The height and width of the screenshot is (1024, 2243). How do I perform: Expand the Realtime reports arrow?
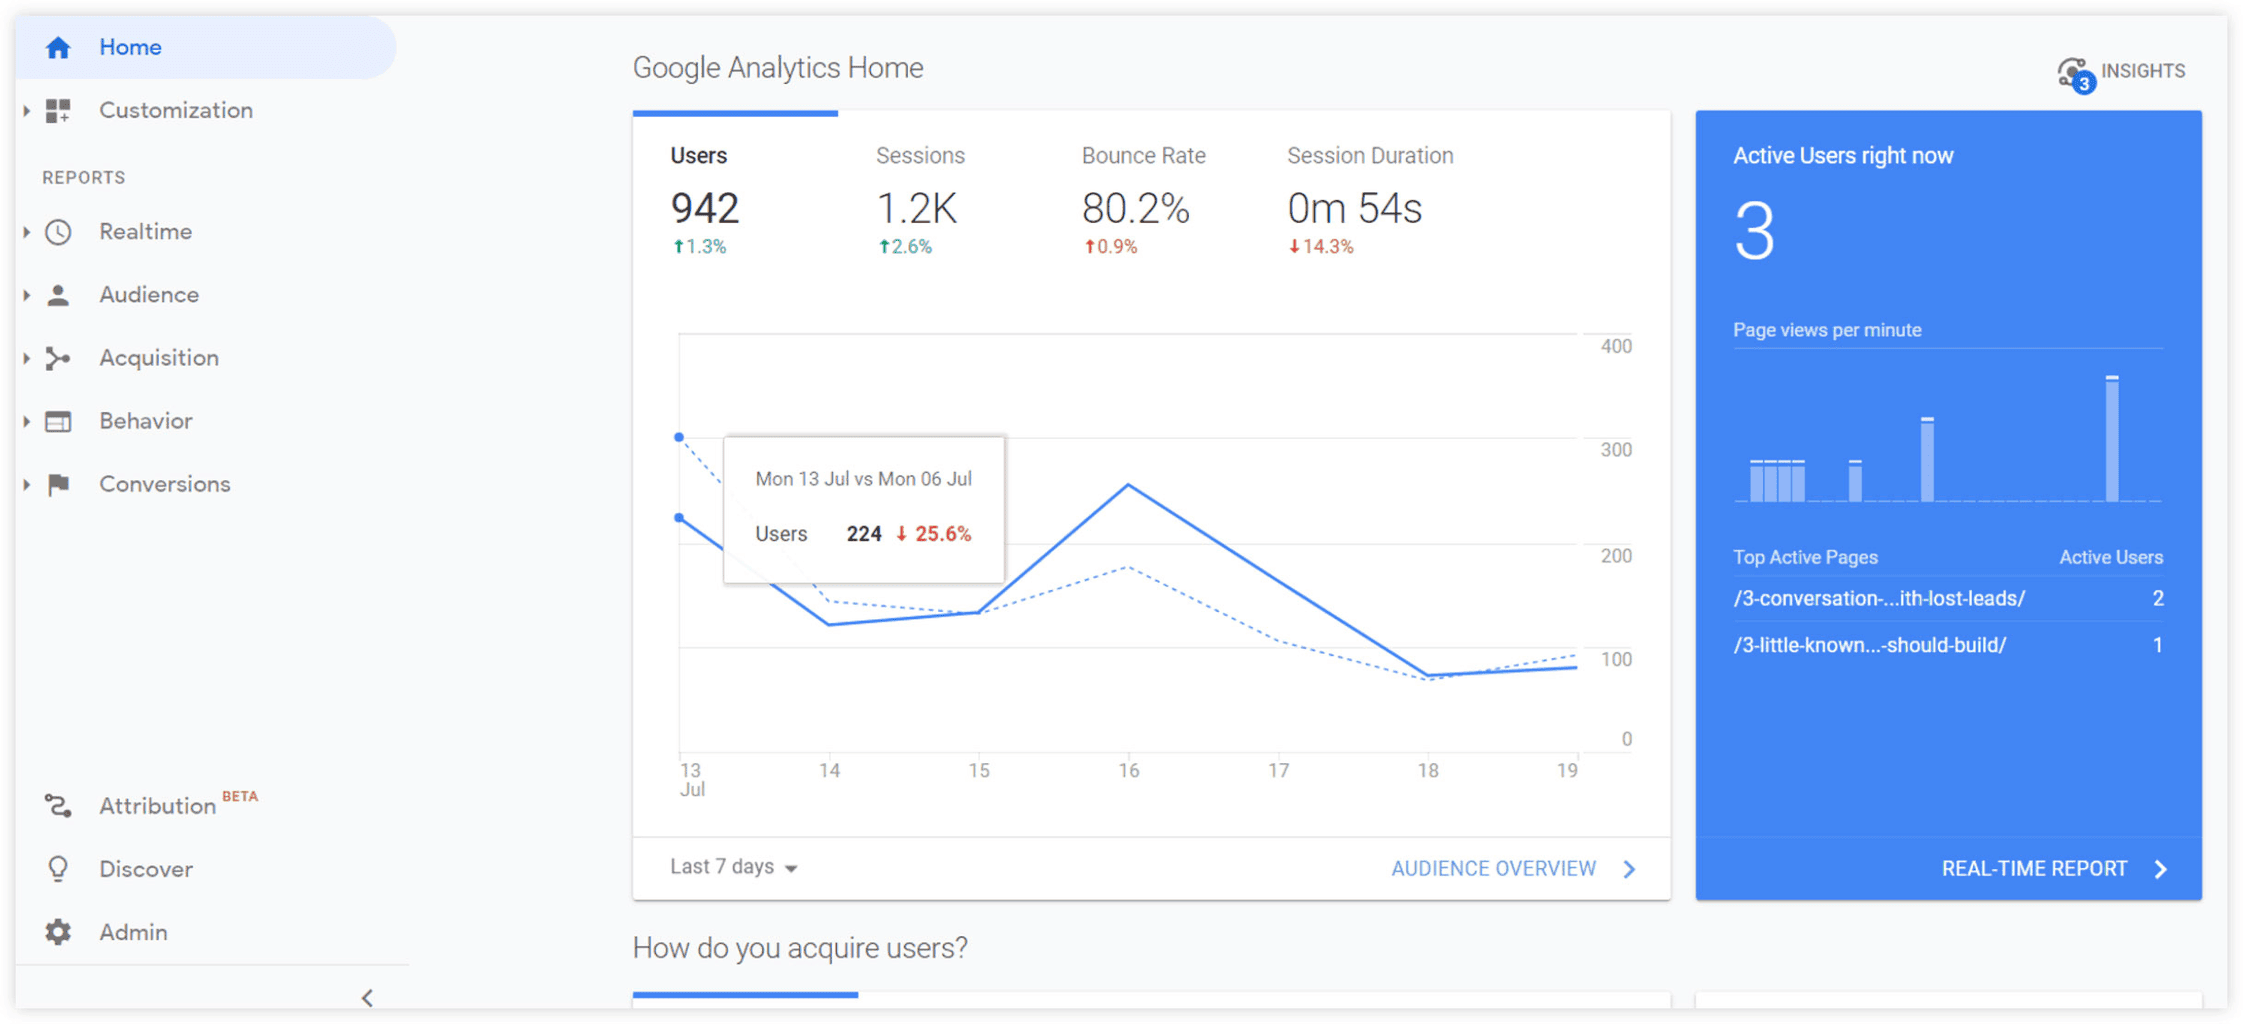pos(26,232)
